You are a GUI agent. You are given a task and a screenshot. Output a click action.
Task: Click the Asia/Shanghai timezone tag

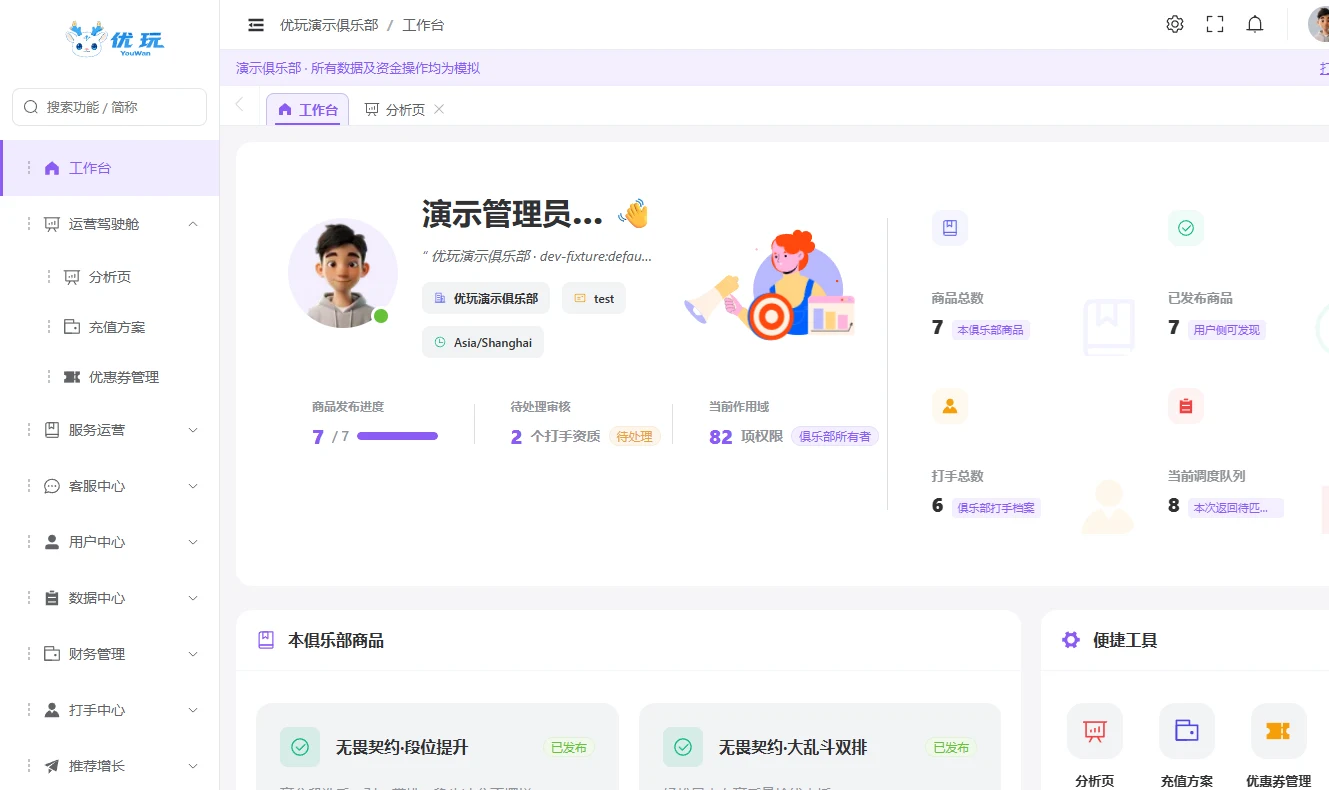(483, 342)
